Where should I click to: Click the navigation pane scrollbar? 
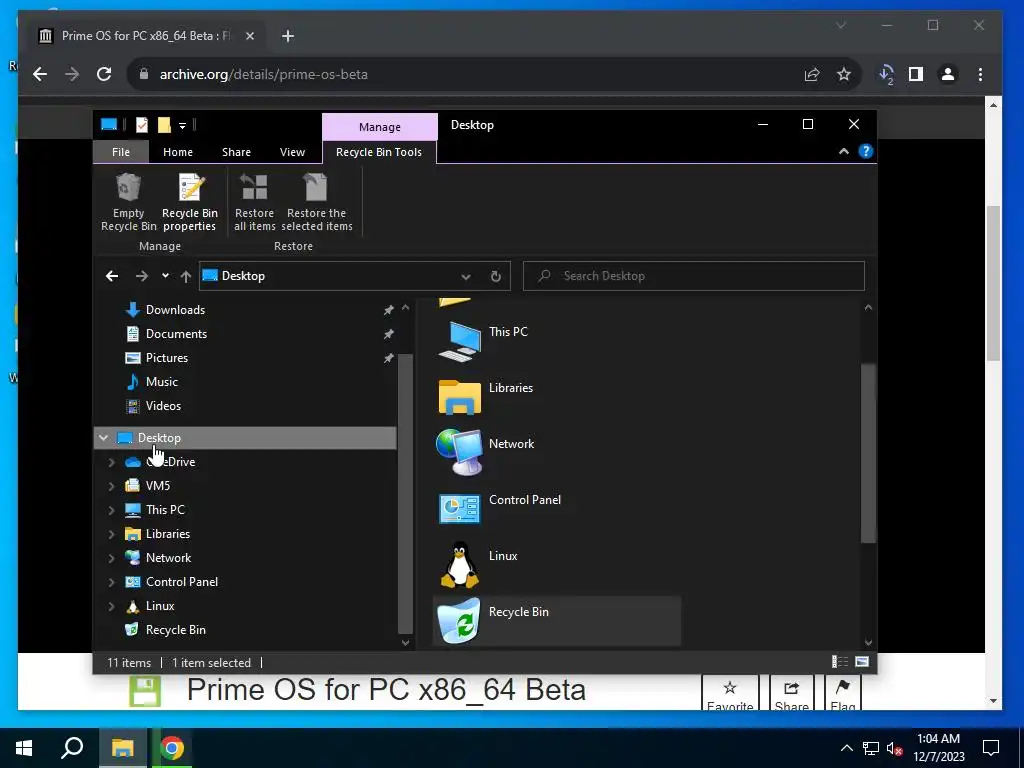pos(405,493)
